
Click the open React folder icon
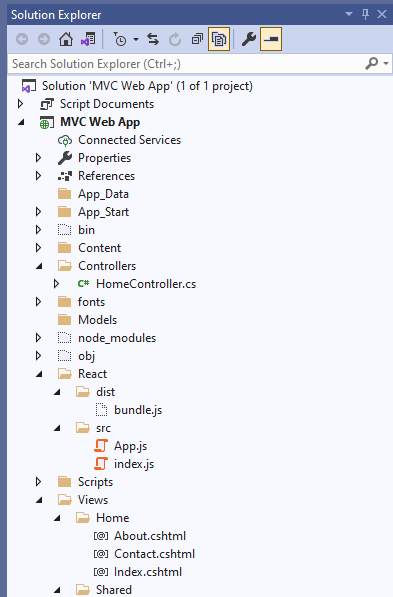pyautogui.click(x=65, y=374)
